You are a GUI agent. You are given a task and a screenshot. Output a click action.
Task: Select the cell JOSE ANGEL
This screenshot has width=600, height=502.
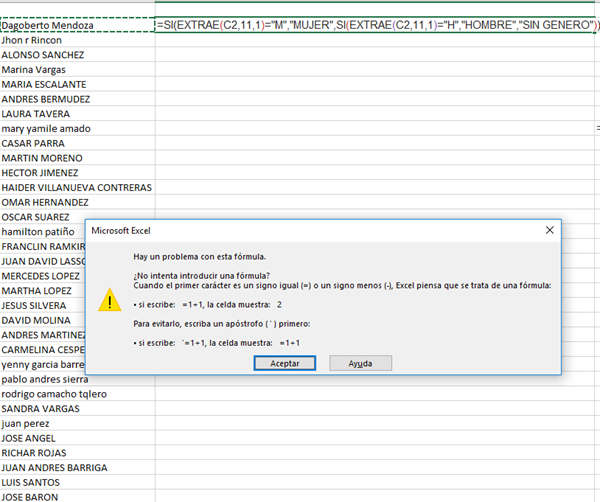[x=78, y=438]
